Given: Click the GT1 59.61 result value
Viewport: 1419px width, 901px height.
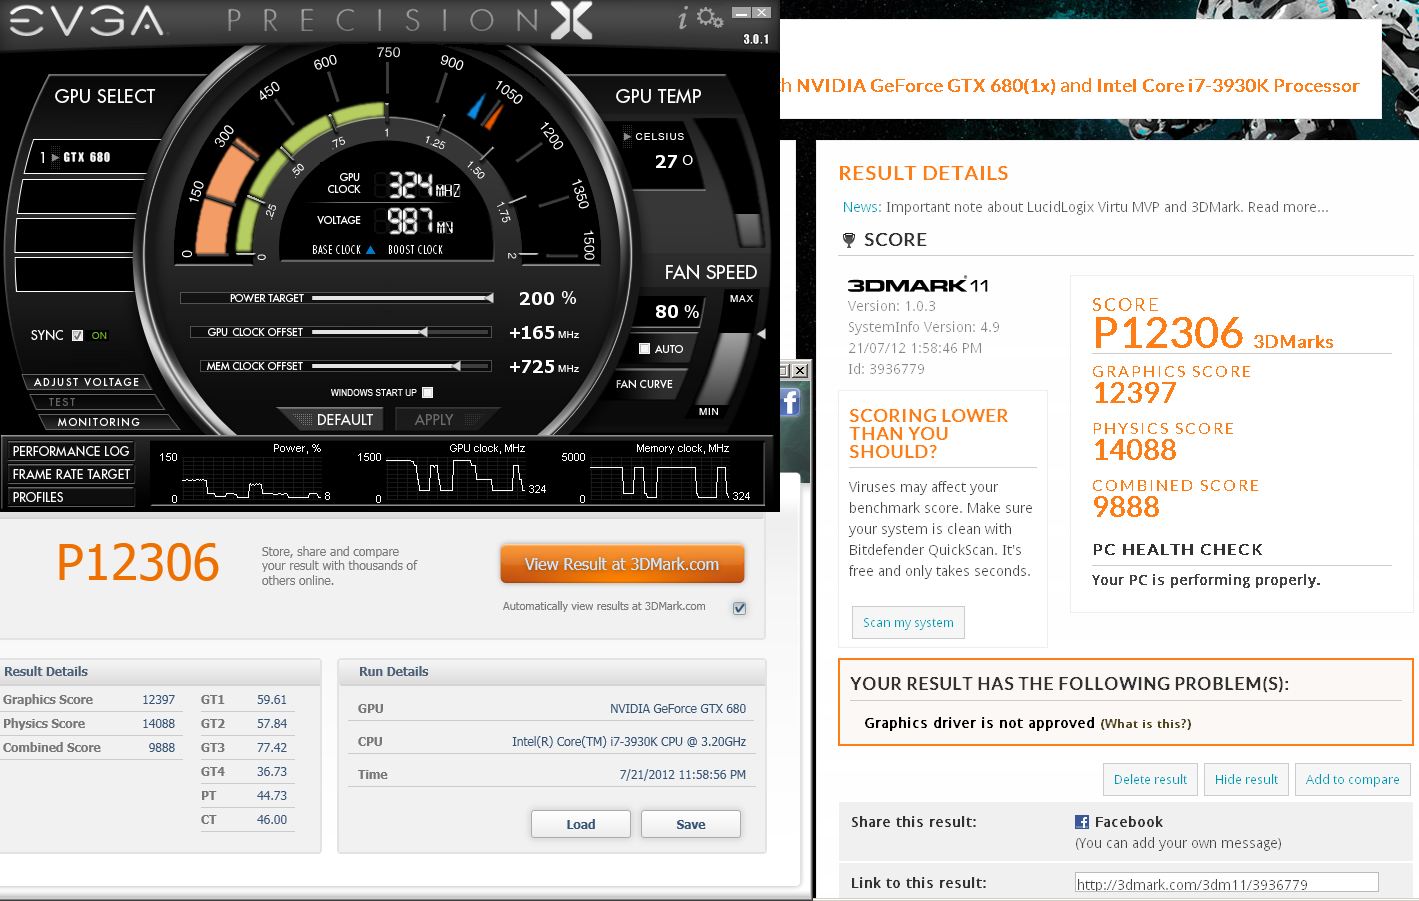Looking at the screenshot, I should click(x=271, y=700).
